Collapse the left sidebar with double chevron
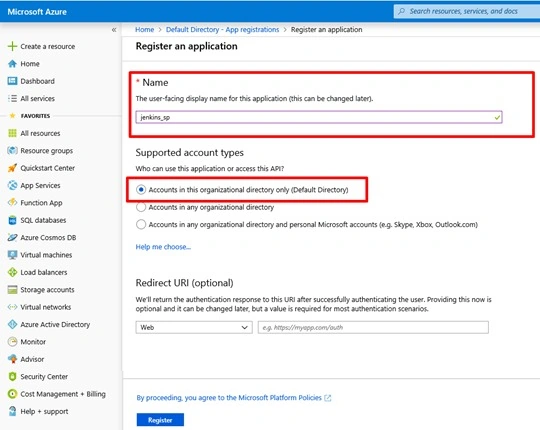540x430 pixels. [x=114, y=30]
